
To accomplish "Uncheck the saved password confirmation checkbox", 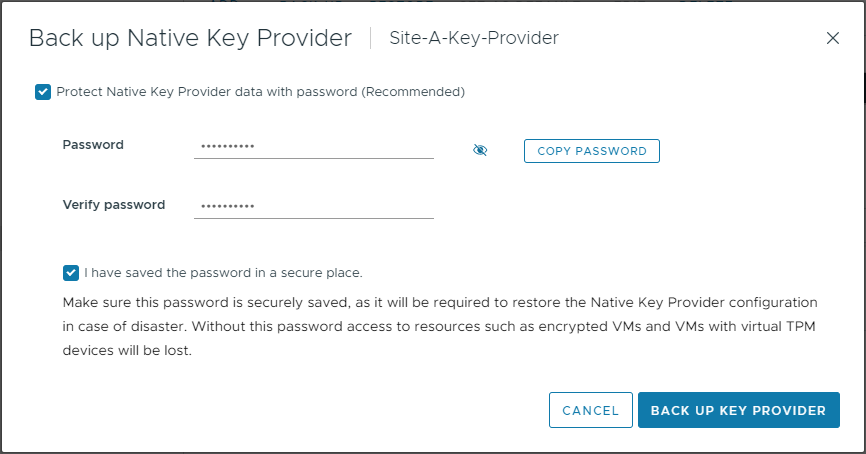I will [71, 273].
